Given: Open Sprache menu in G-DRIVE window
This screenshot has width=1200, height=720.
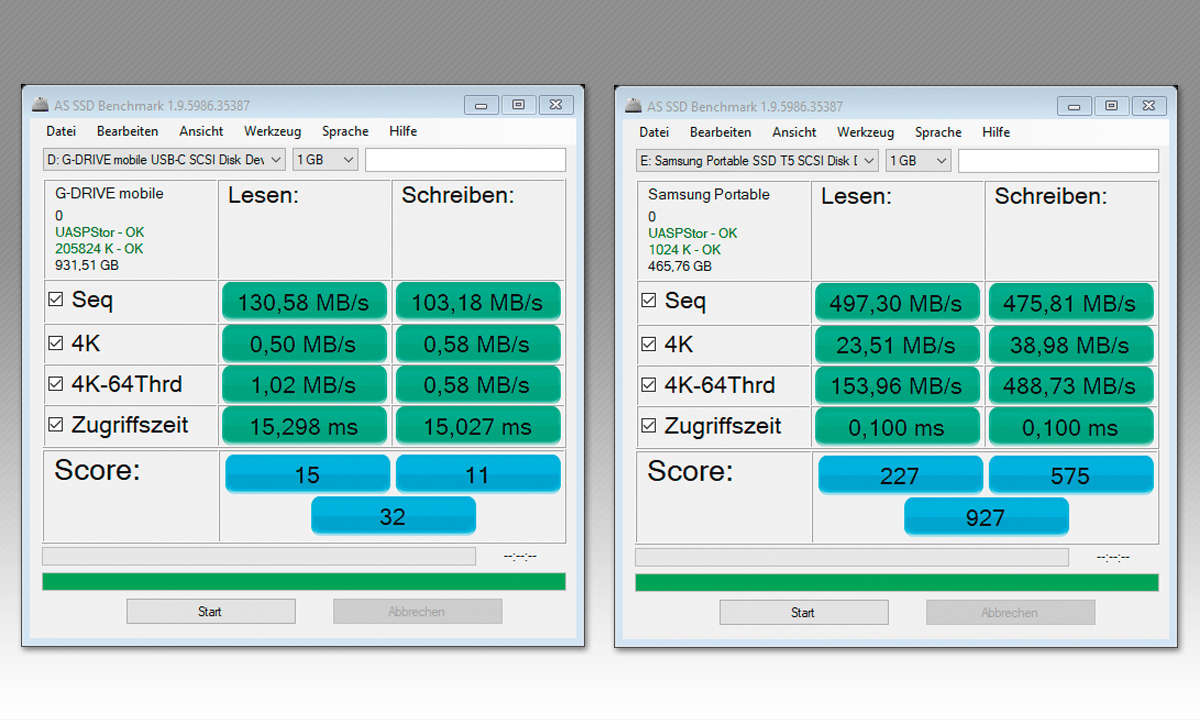Looking at the screenshot, I should tap(345, 131).
